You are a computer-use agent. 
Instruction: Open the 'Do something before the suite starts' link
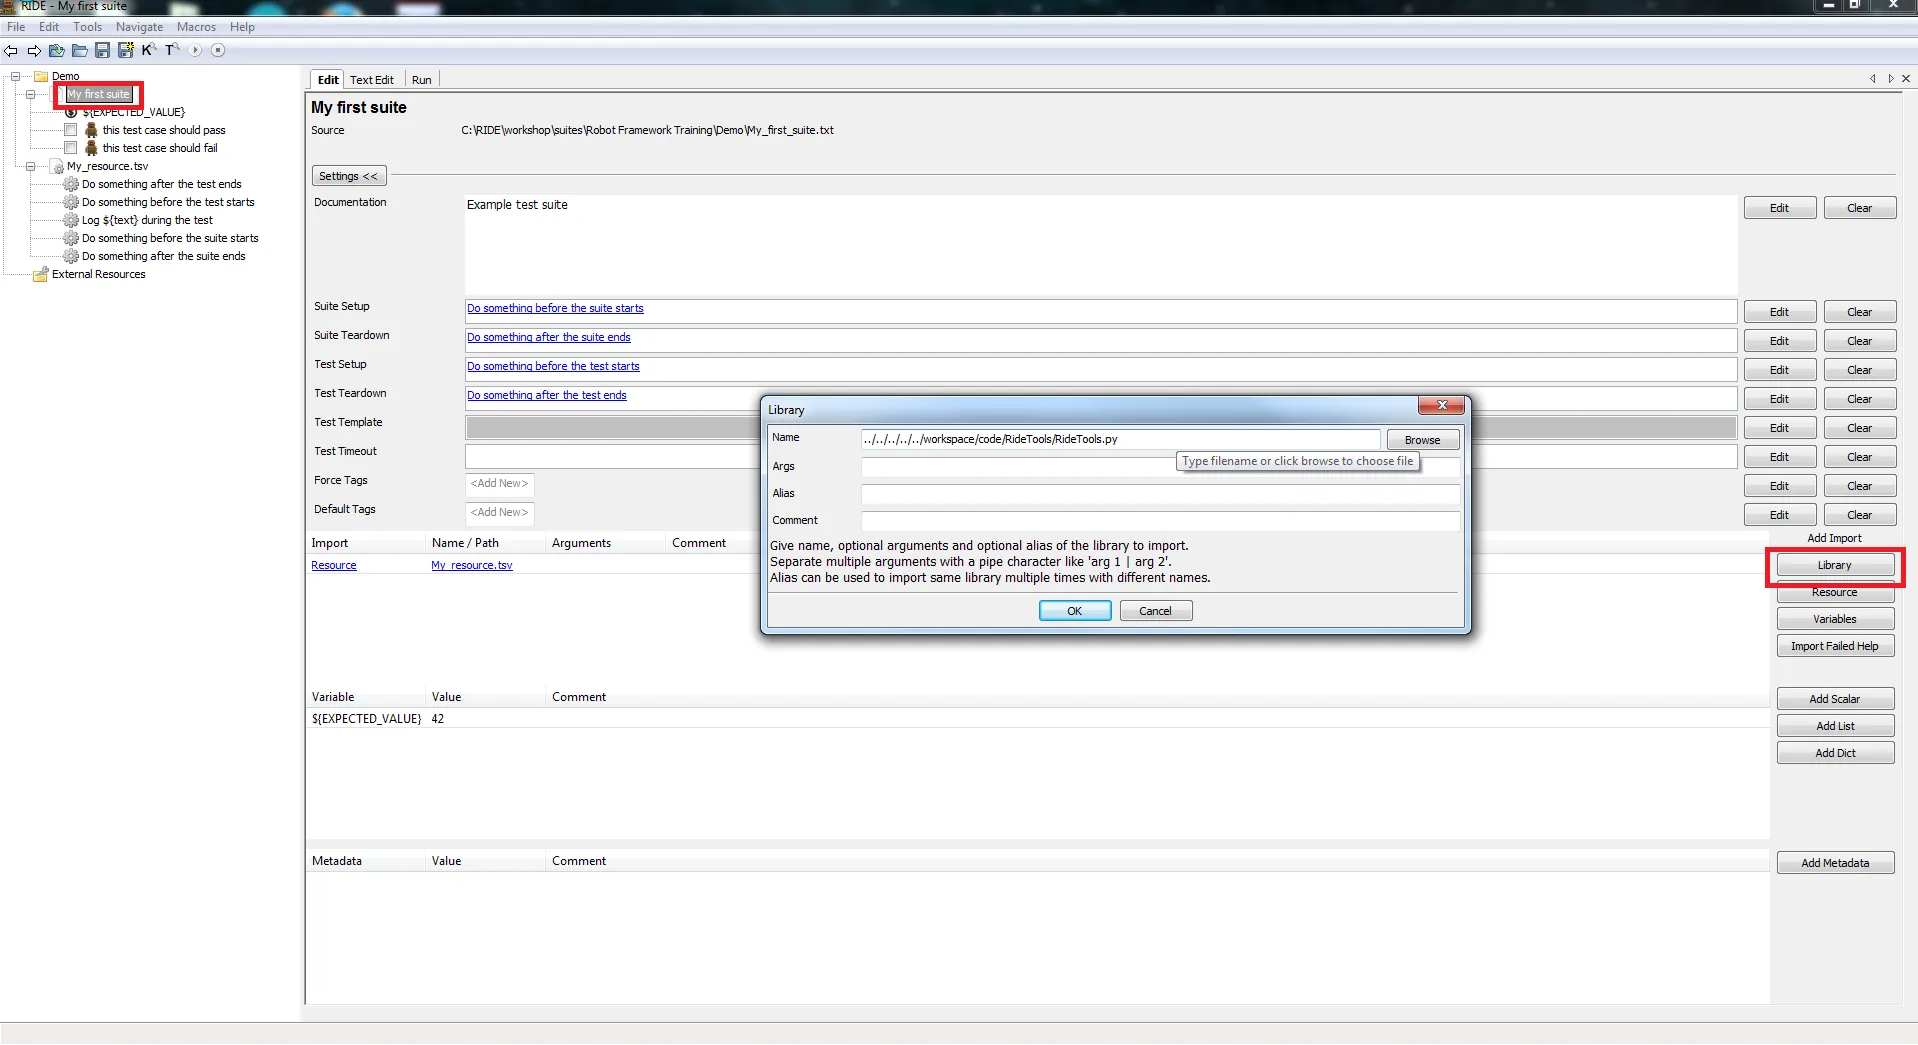tap(555, 308)
